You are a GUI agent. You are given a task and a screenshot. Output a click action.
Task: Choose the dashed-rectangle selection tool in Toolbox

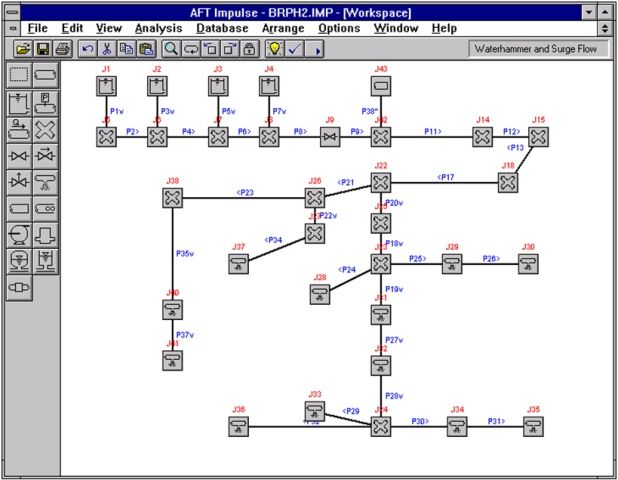[19, 74]
